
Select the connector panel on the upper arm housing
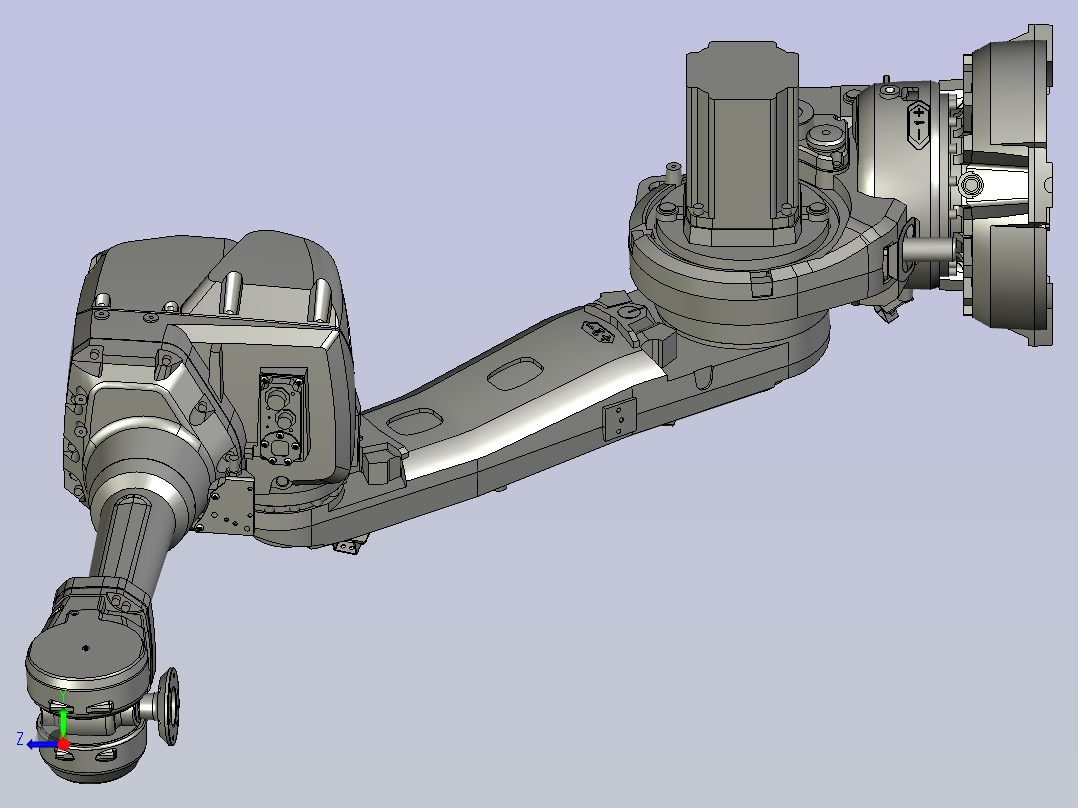click(x=282, y=418)
